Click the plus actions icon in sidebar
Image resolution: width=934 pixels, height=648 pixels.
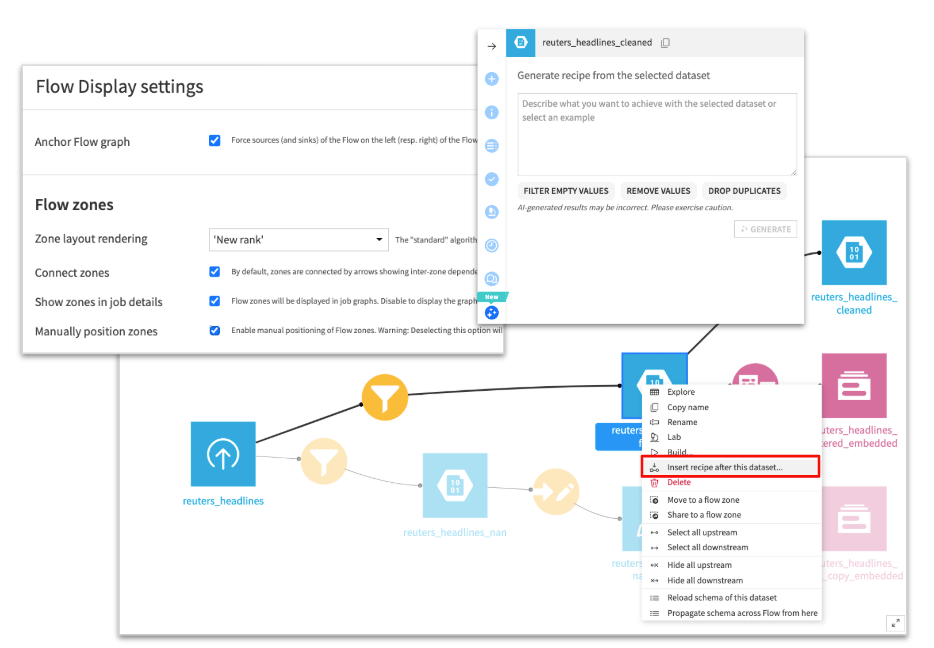[491, 79]
